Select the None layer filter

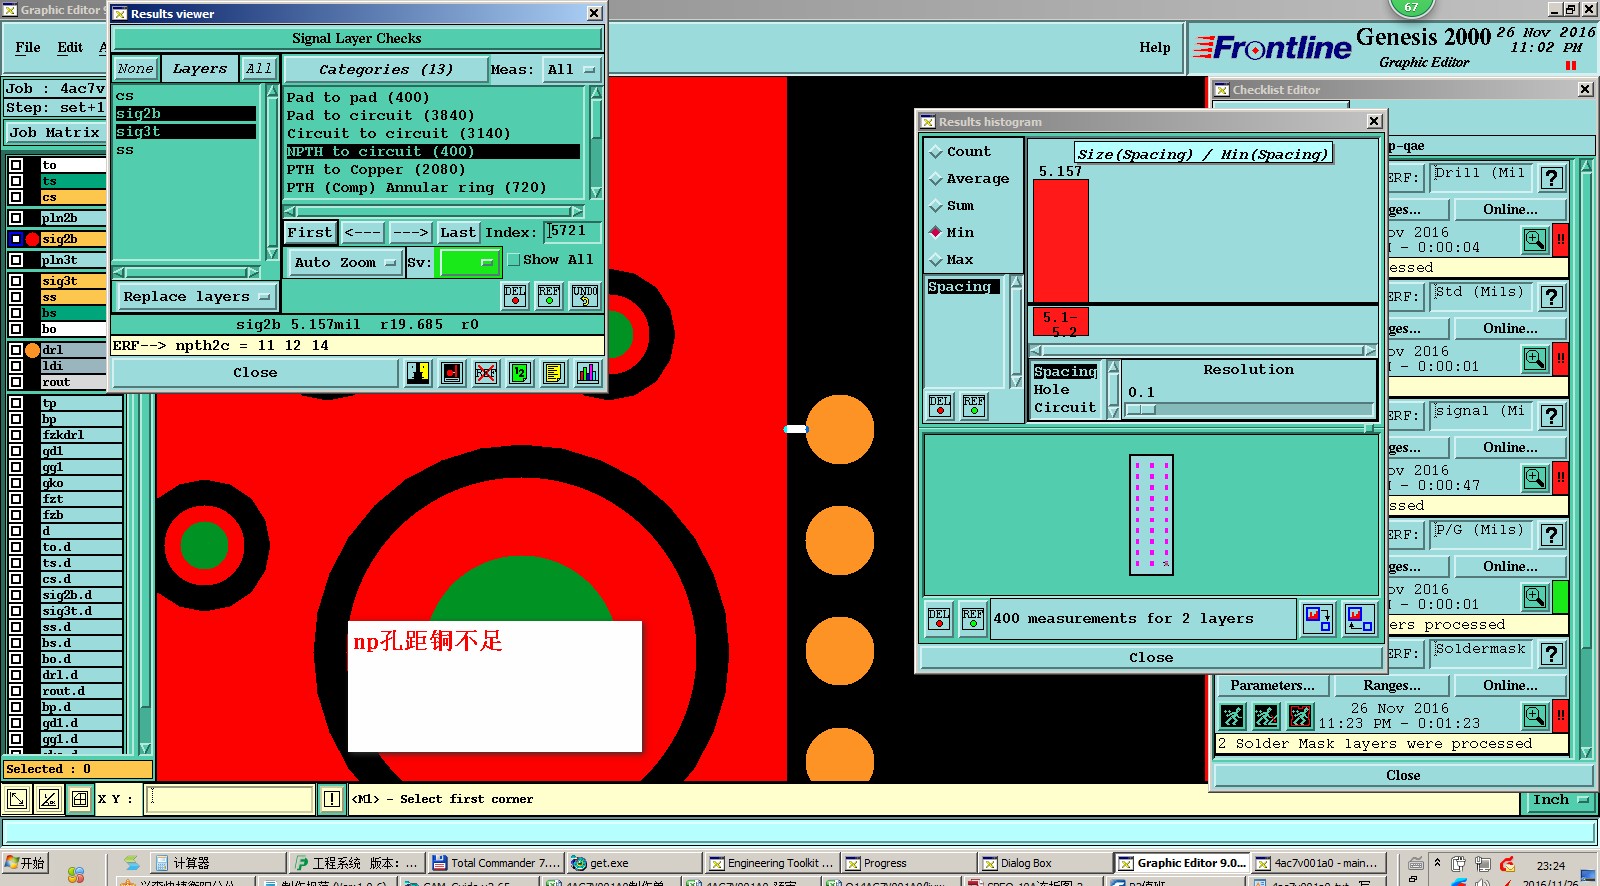pyautogui.click(x=135, y=69)
